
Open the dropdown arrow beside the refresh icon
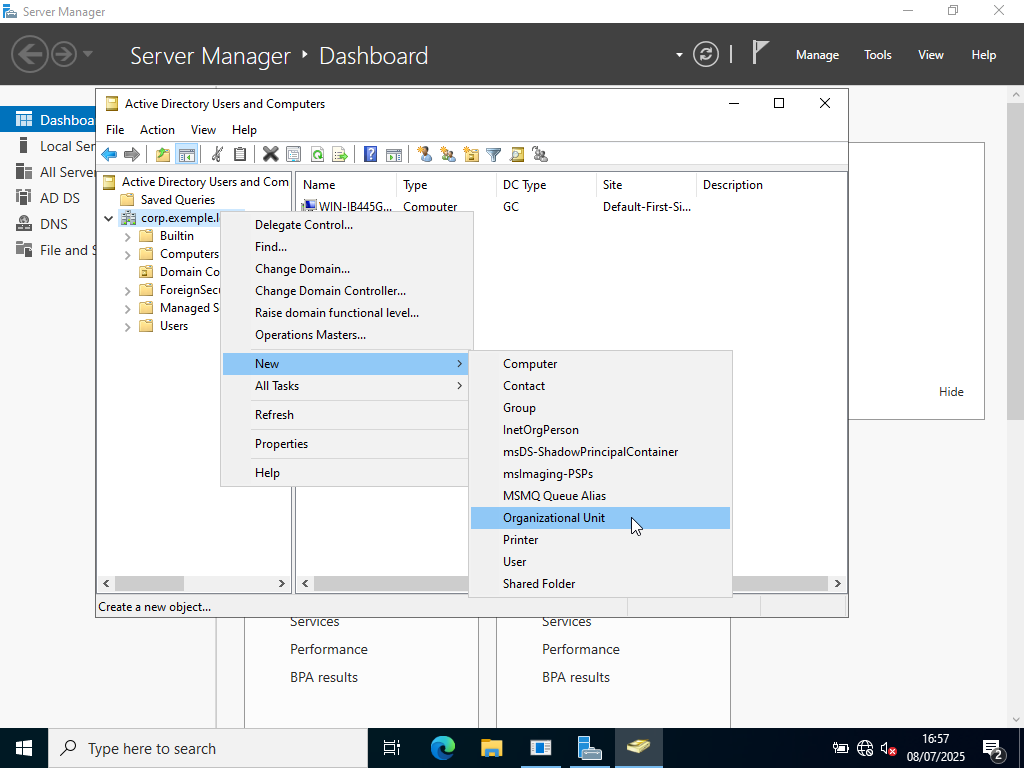pos(679,55)
